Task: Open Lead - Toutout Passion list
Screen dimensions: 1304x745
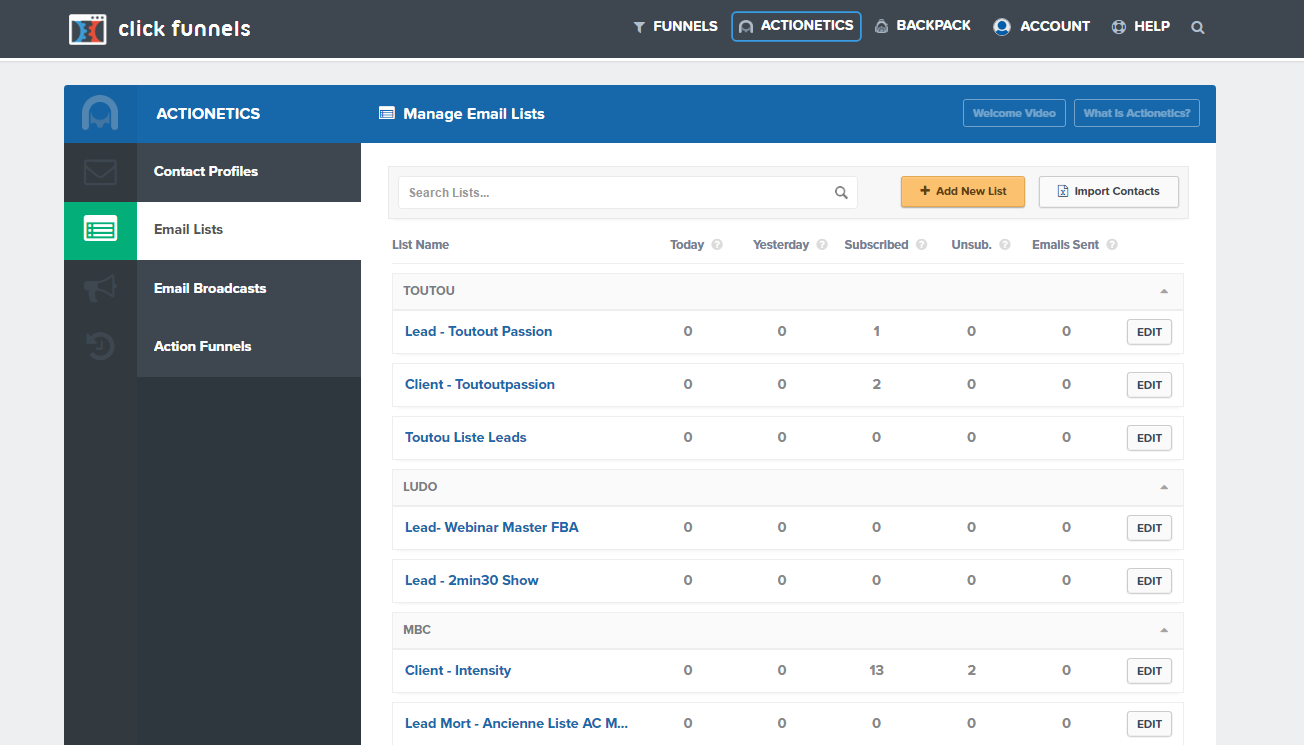Action: tap(478, 332)
